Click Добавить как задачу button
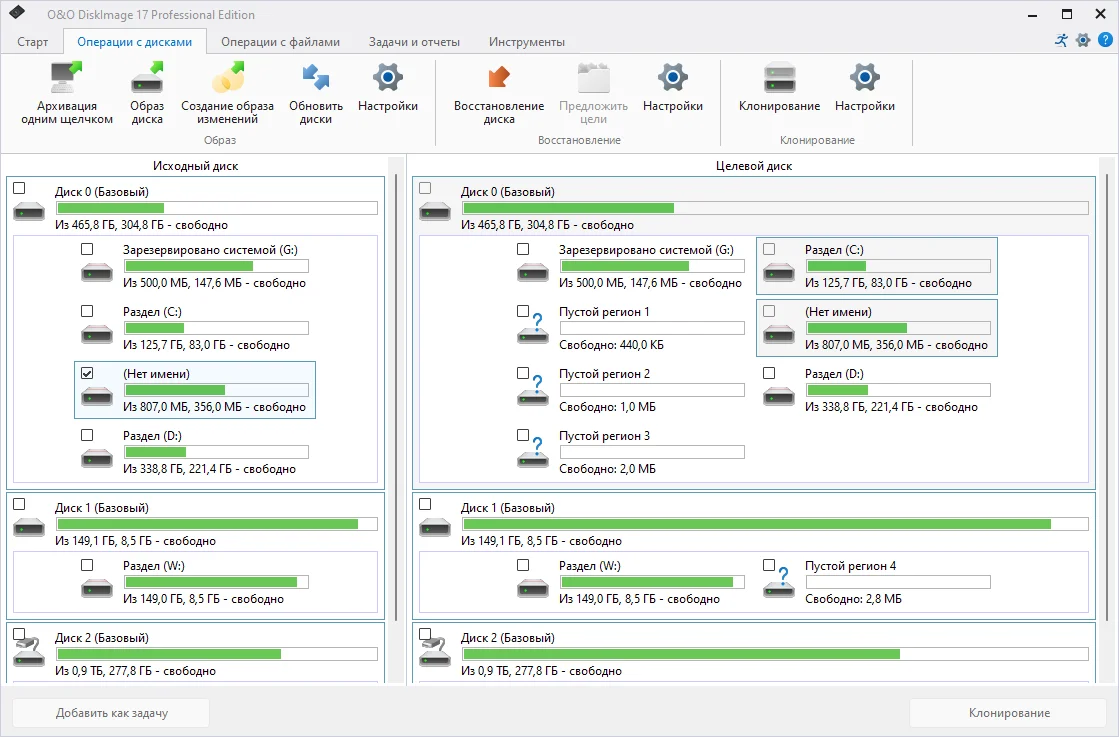This screenshot has width=1119, height=737. coord(111,713)
